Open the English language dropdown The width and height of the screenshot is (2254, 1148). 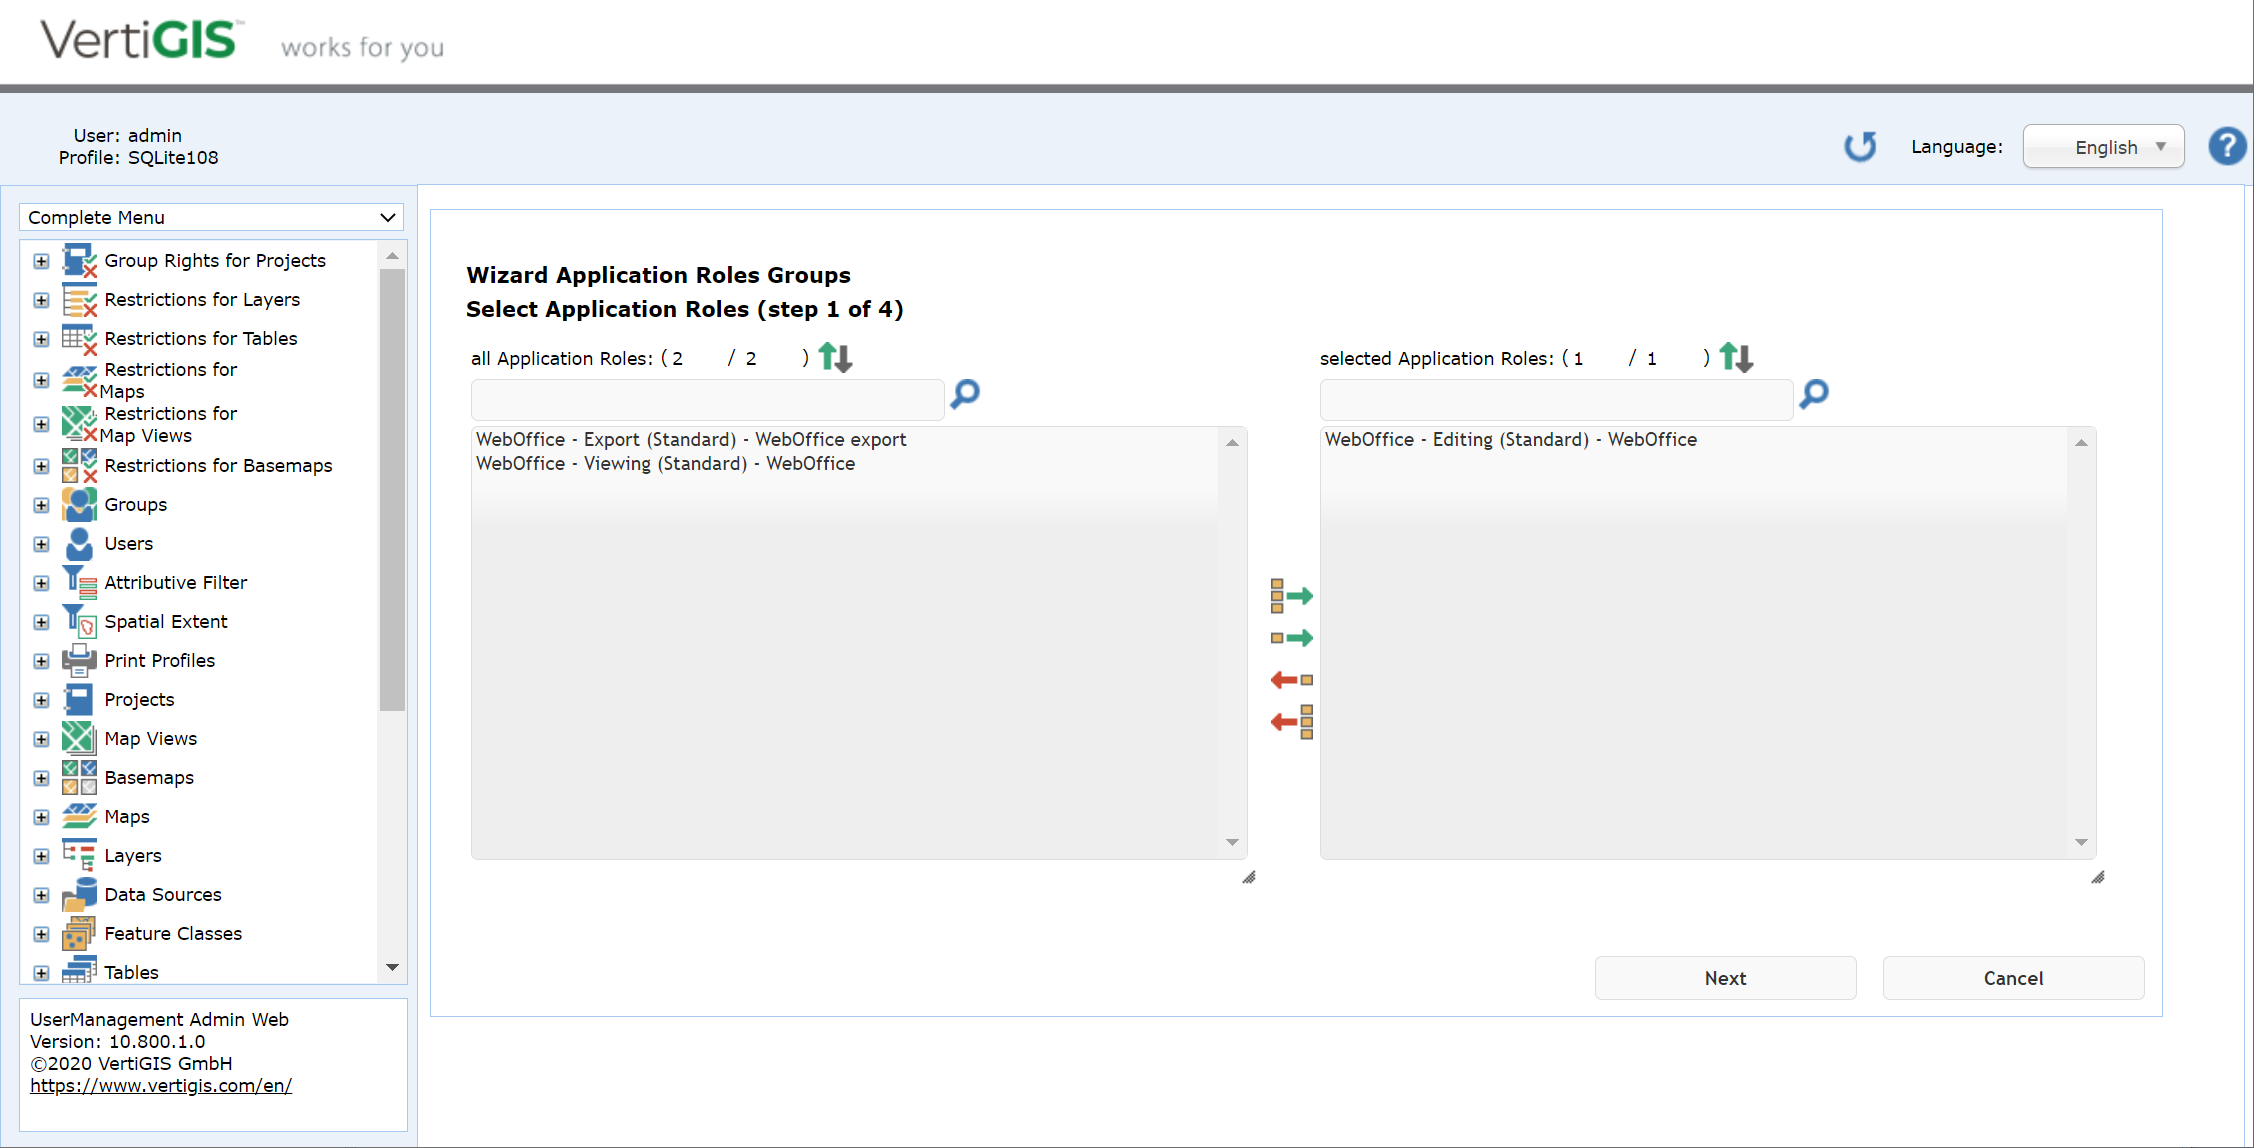[2103, 146]
